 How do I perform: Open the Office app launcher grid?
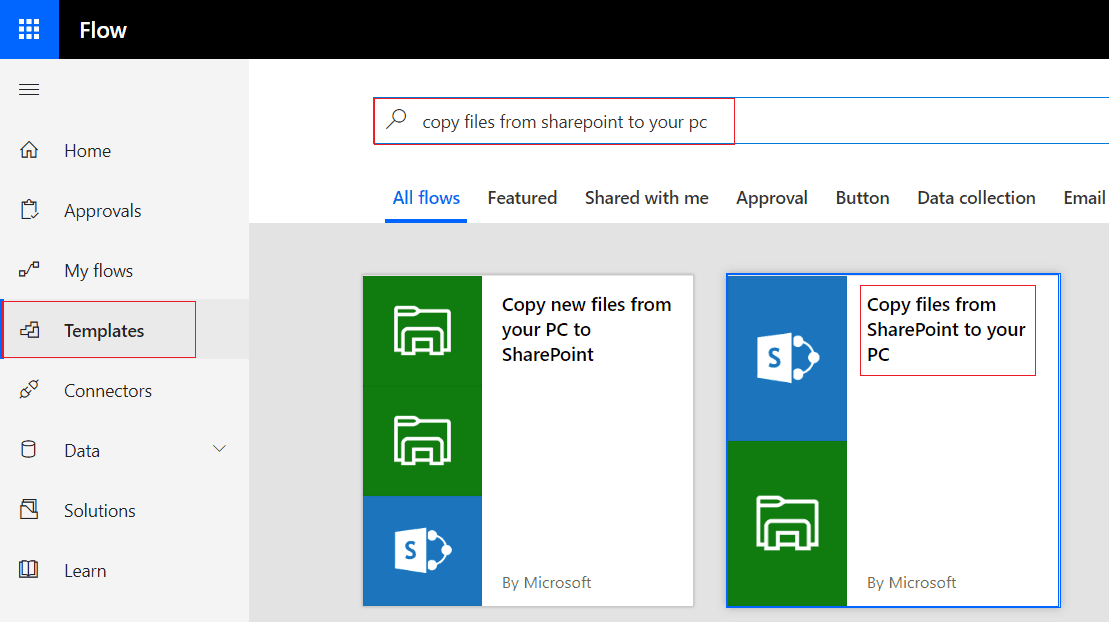click(29, 29)
